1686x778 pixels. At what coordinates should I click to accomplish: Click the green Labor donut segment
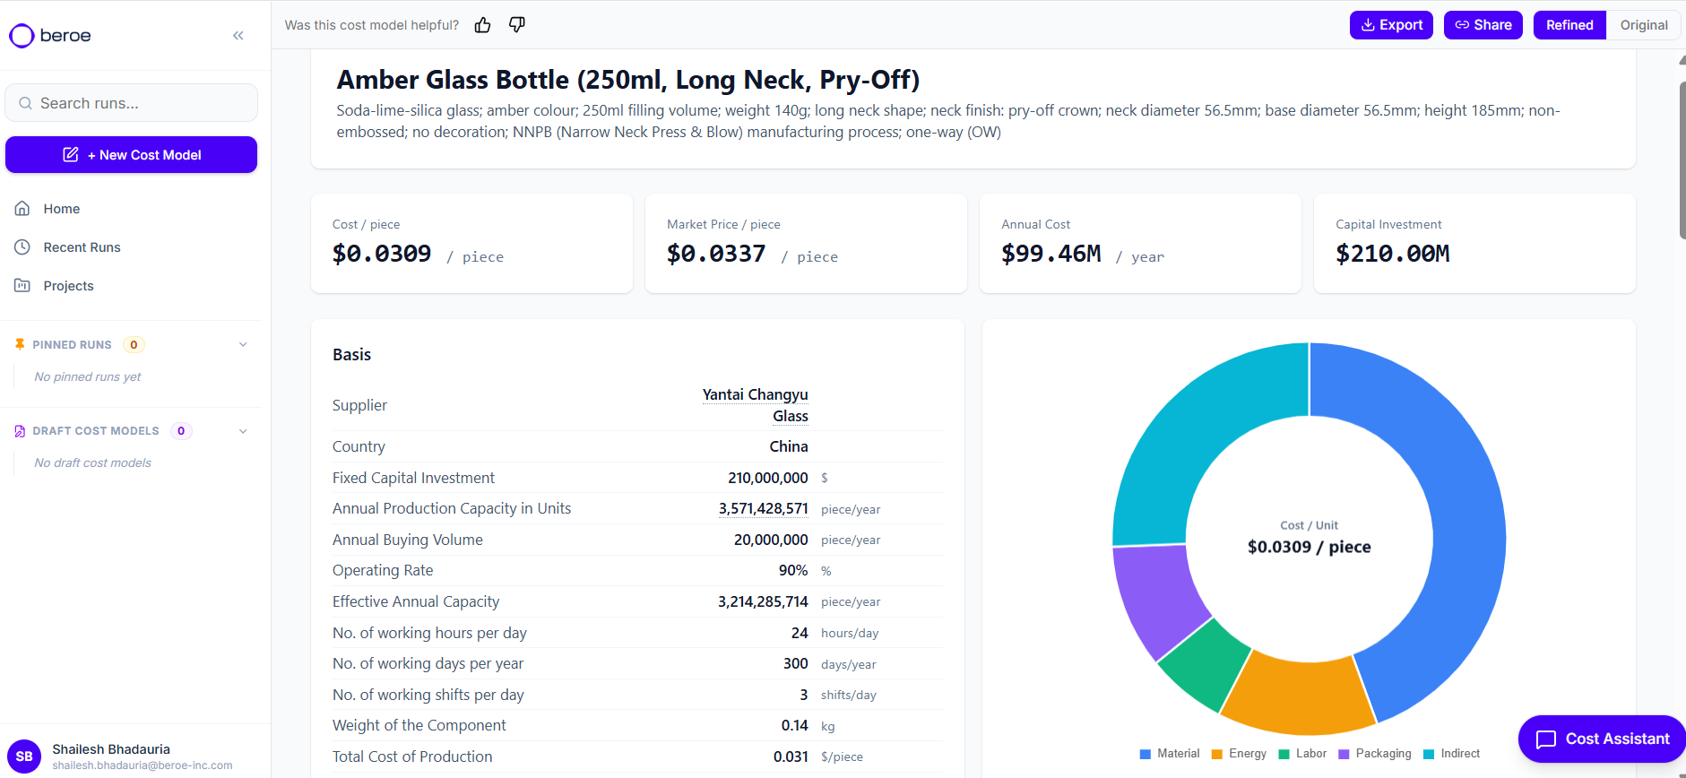click(x=1206, y=664)
